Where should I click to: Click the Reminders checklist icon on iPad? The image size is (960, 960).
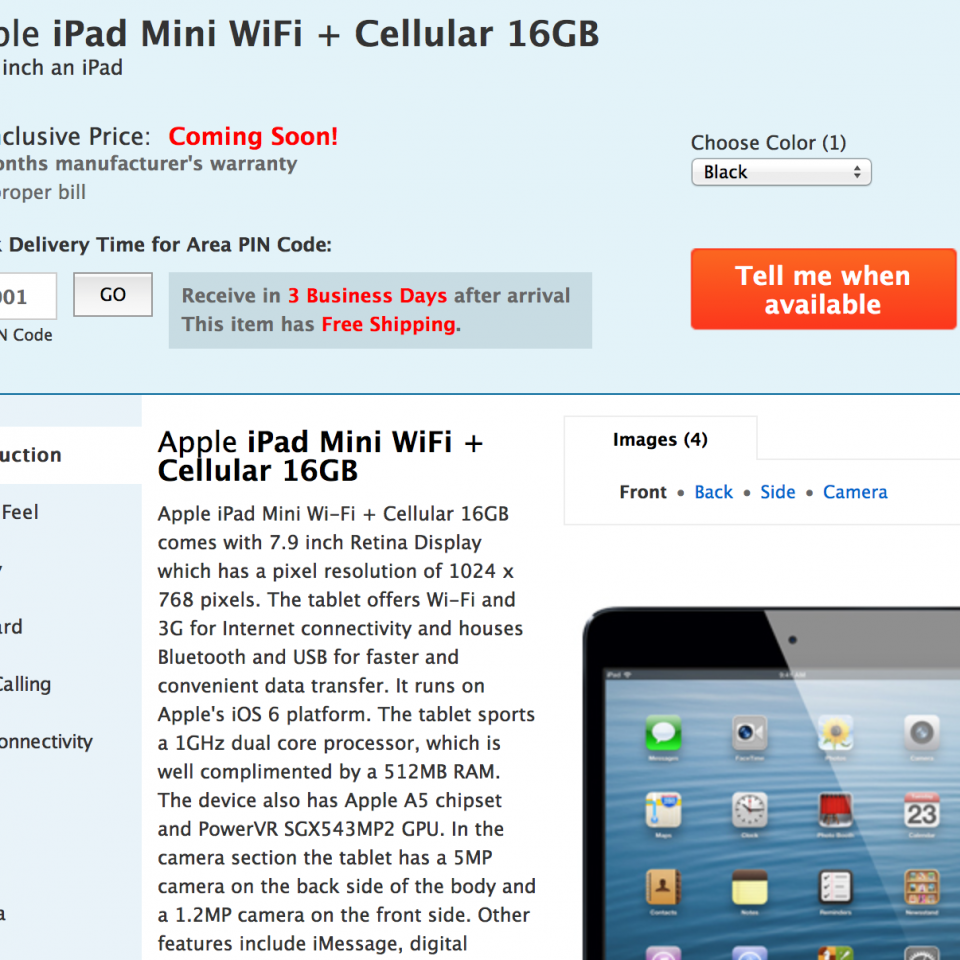[836, 887]
